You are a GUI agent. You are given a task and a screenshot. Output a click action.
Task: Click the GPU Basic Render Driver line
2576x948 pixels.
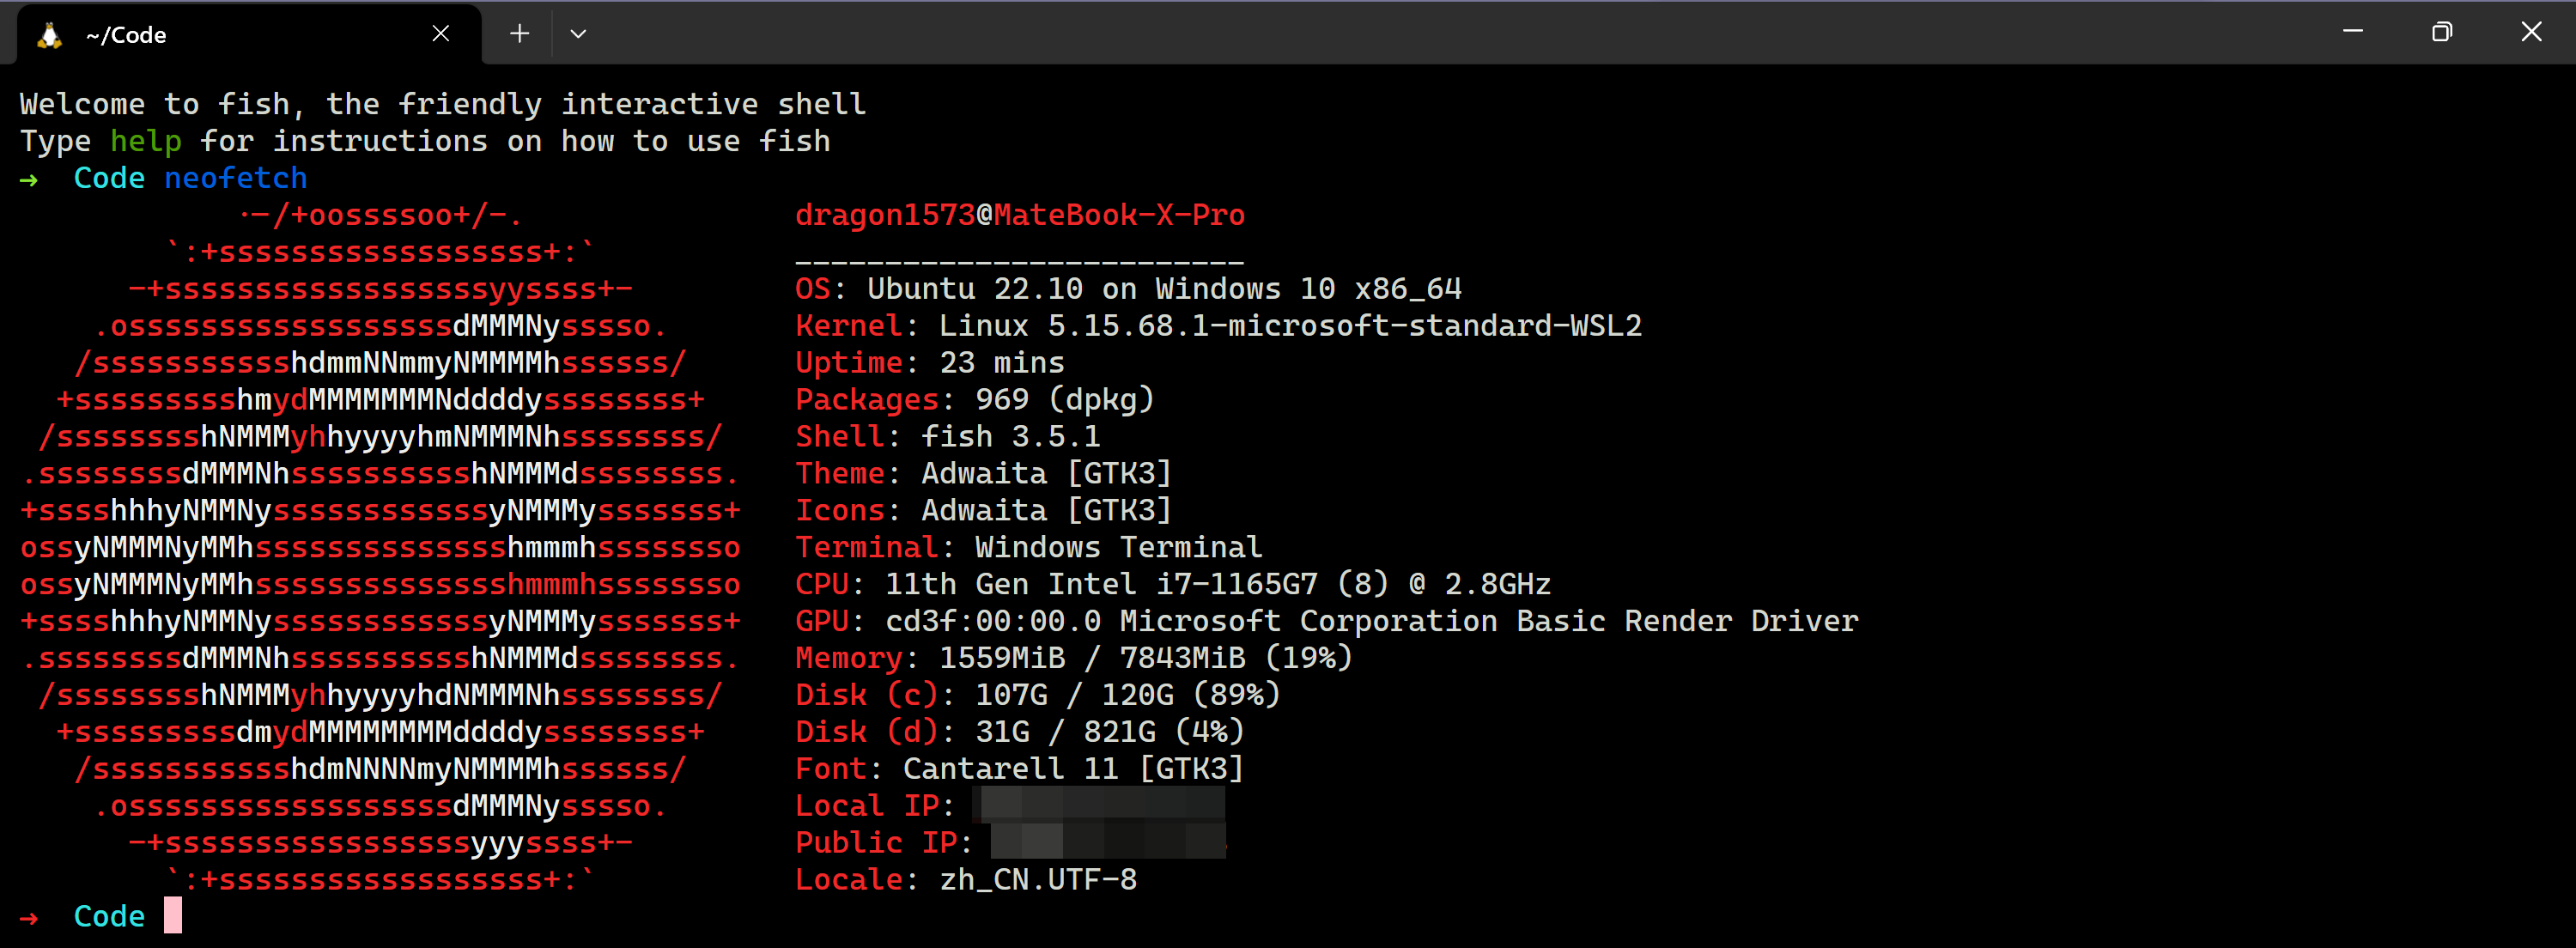coord(1327,621)
